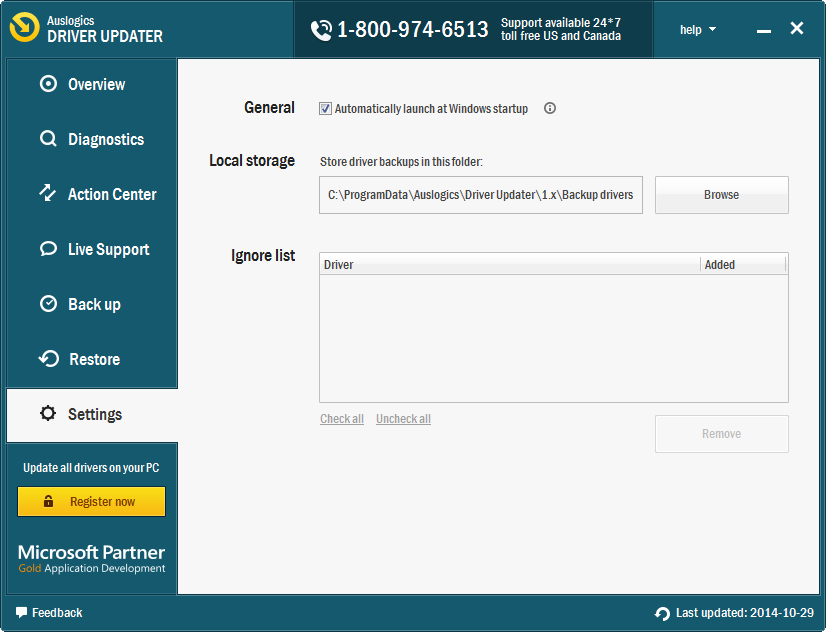Click the padlock icon on Register now
Viewport: 826px width, 632px height.
(48, 500)
